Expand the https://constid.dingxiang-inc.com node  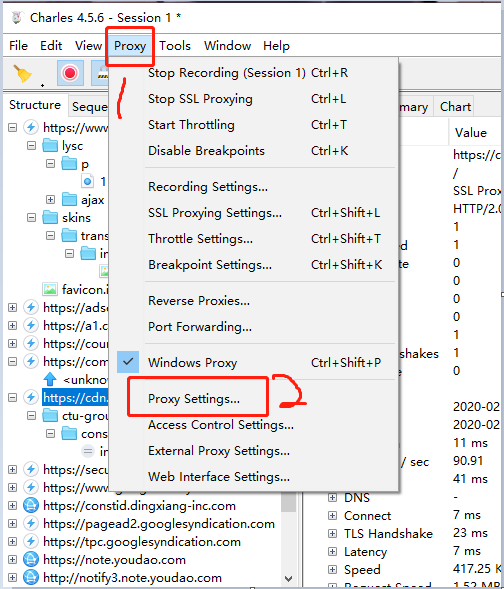pos(12,506)
